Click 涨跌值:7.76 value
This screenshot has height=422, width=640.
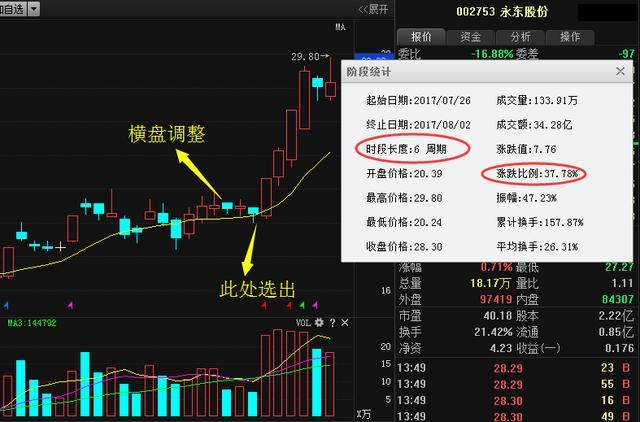(526, 149)
